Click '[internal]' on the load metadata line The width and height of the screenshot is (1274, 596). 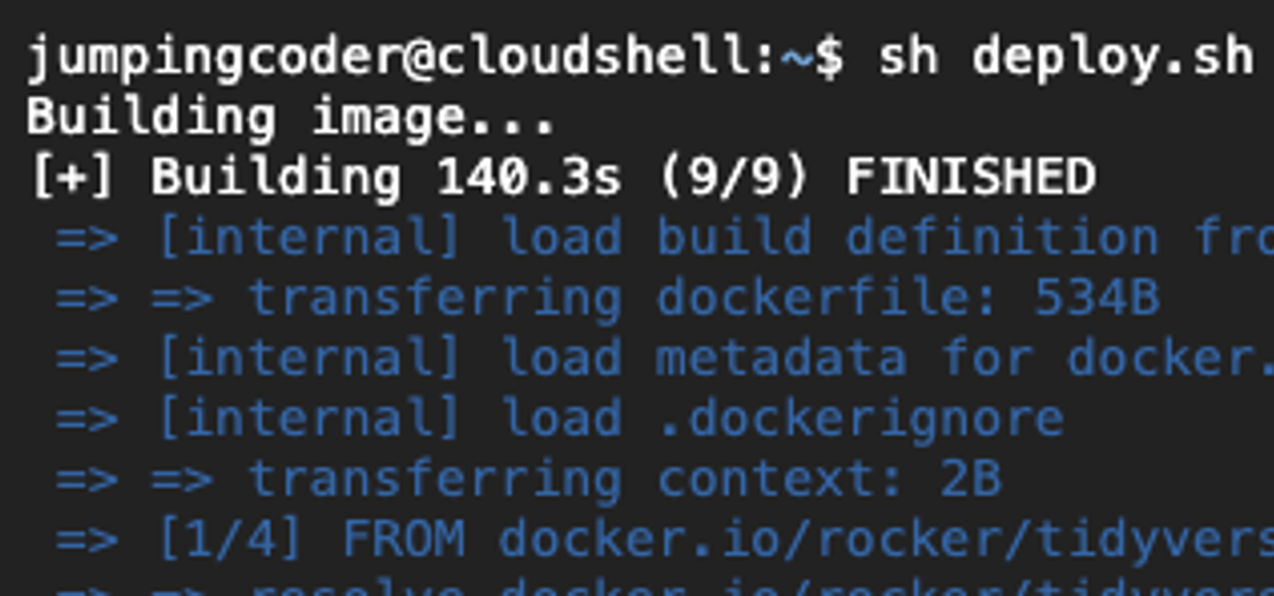[x=308, y=358]
